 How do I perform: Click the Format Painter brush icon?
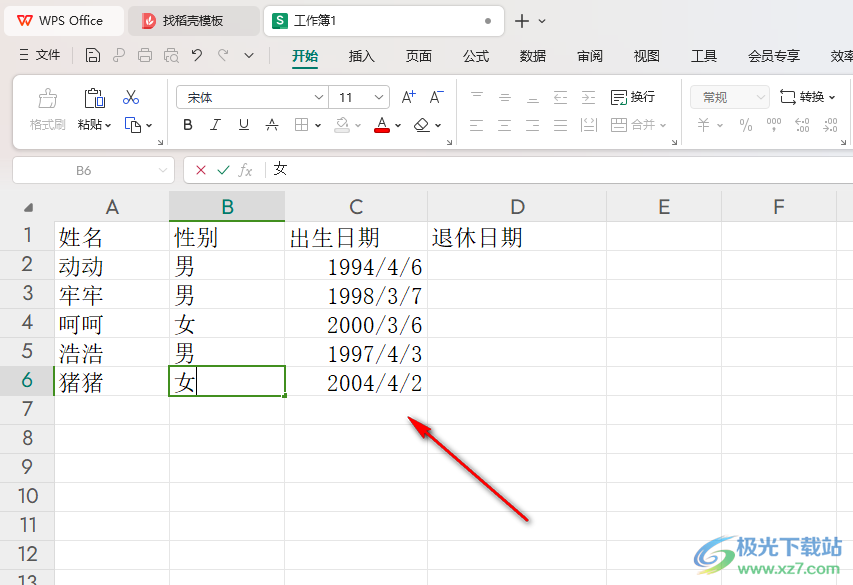click(x=47, y=98)
